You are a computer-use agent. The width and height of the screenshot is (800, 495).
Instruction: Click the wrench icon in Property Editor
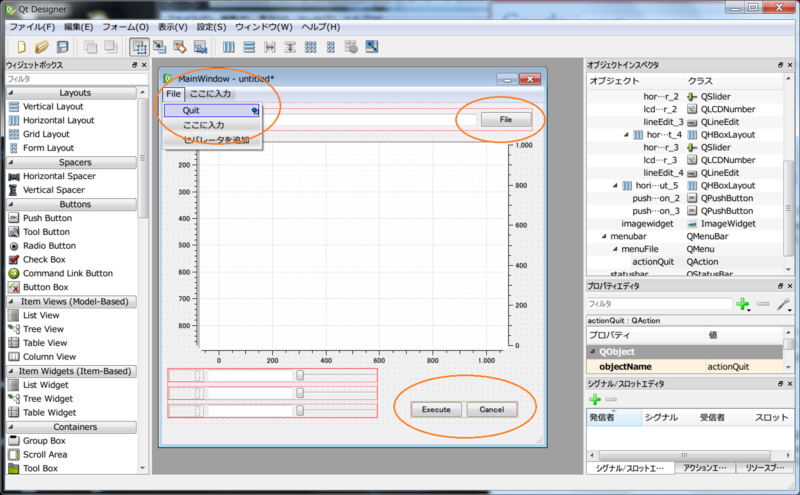(783, 304)
